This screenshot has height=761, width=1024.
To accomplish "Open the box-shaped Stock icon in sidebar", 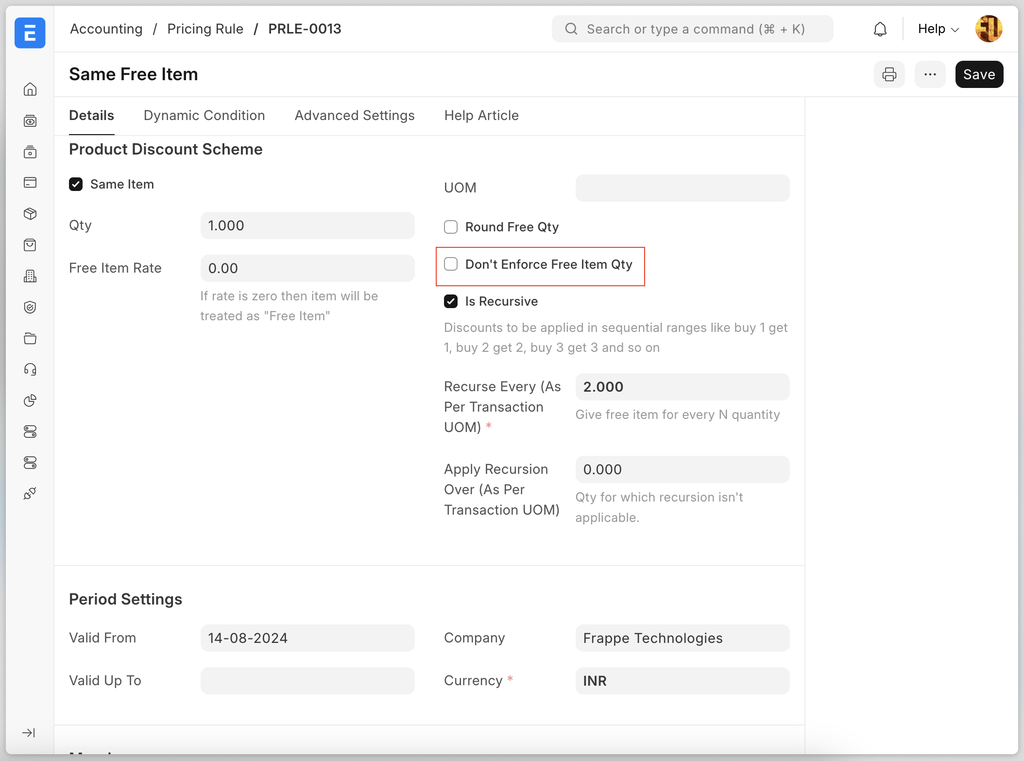I will pyautogui.click(x=30, y=214).
